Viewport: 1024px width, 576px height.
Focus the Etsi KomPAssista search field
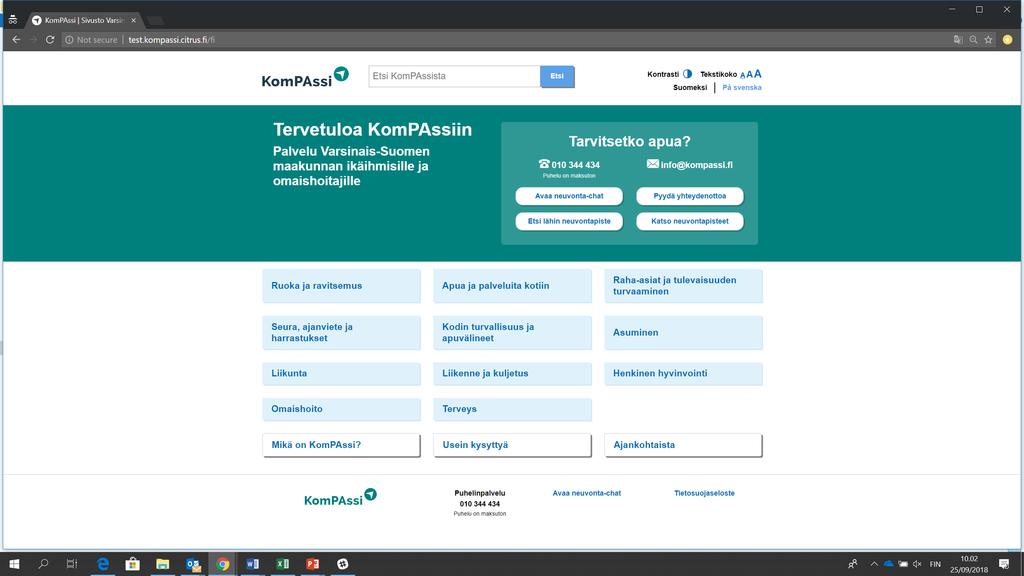click(x=454, y=76)
